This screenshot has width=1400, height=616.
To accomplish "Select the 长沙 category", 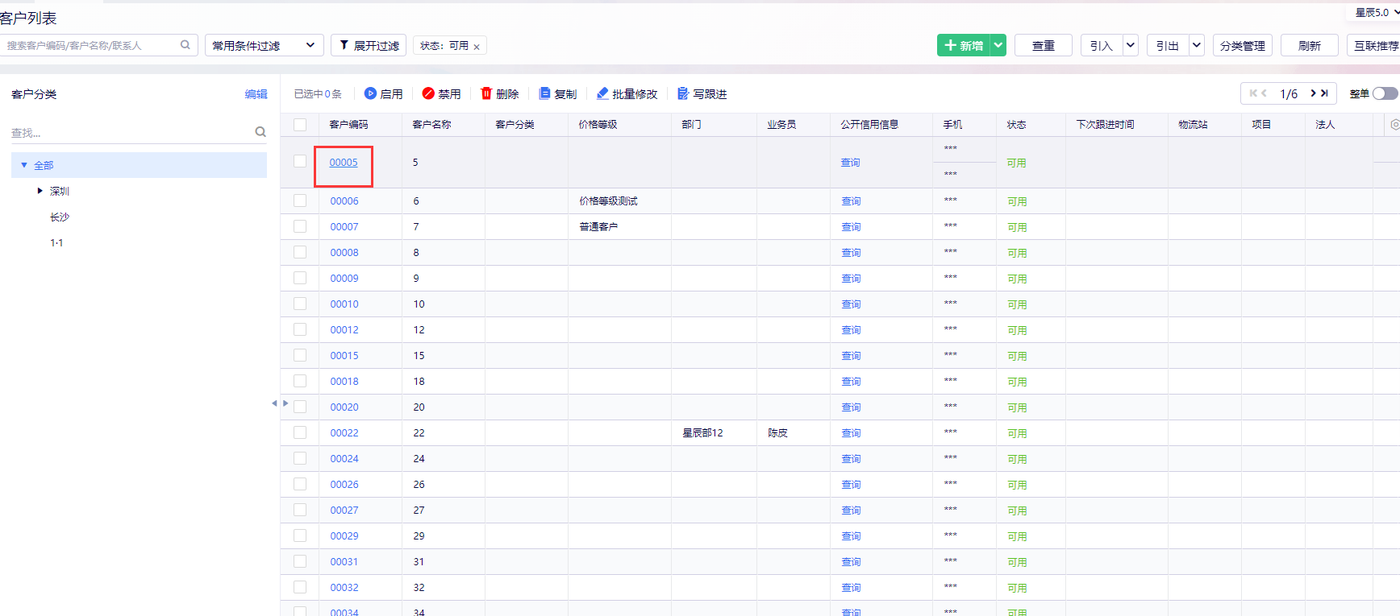I will click(x=59, y=217).
